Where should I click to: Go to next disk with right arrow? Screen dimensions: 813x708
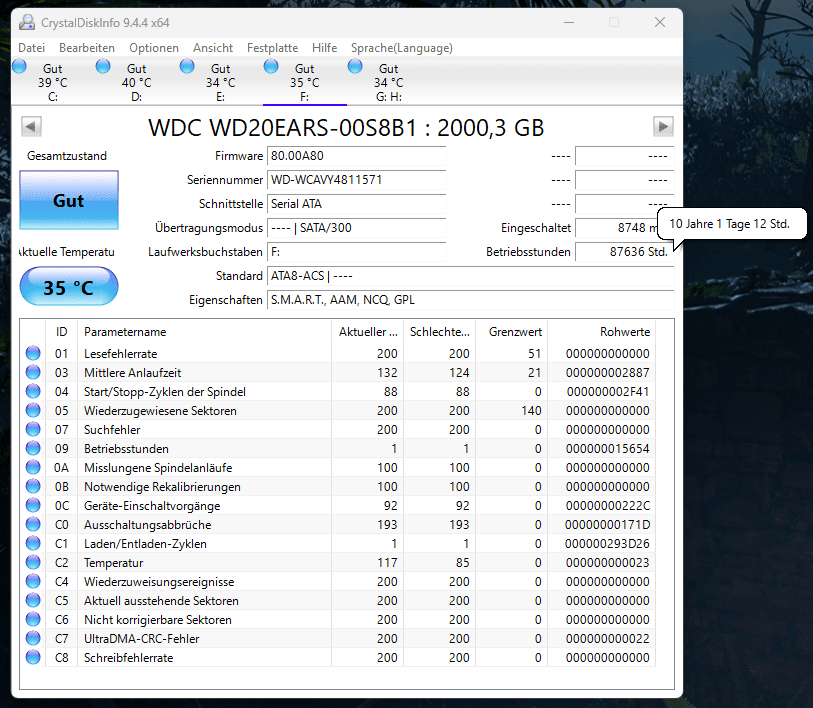[663, 126]
